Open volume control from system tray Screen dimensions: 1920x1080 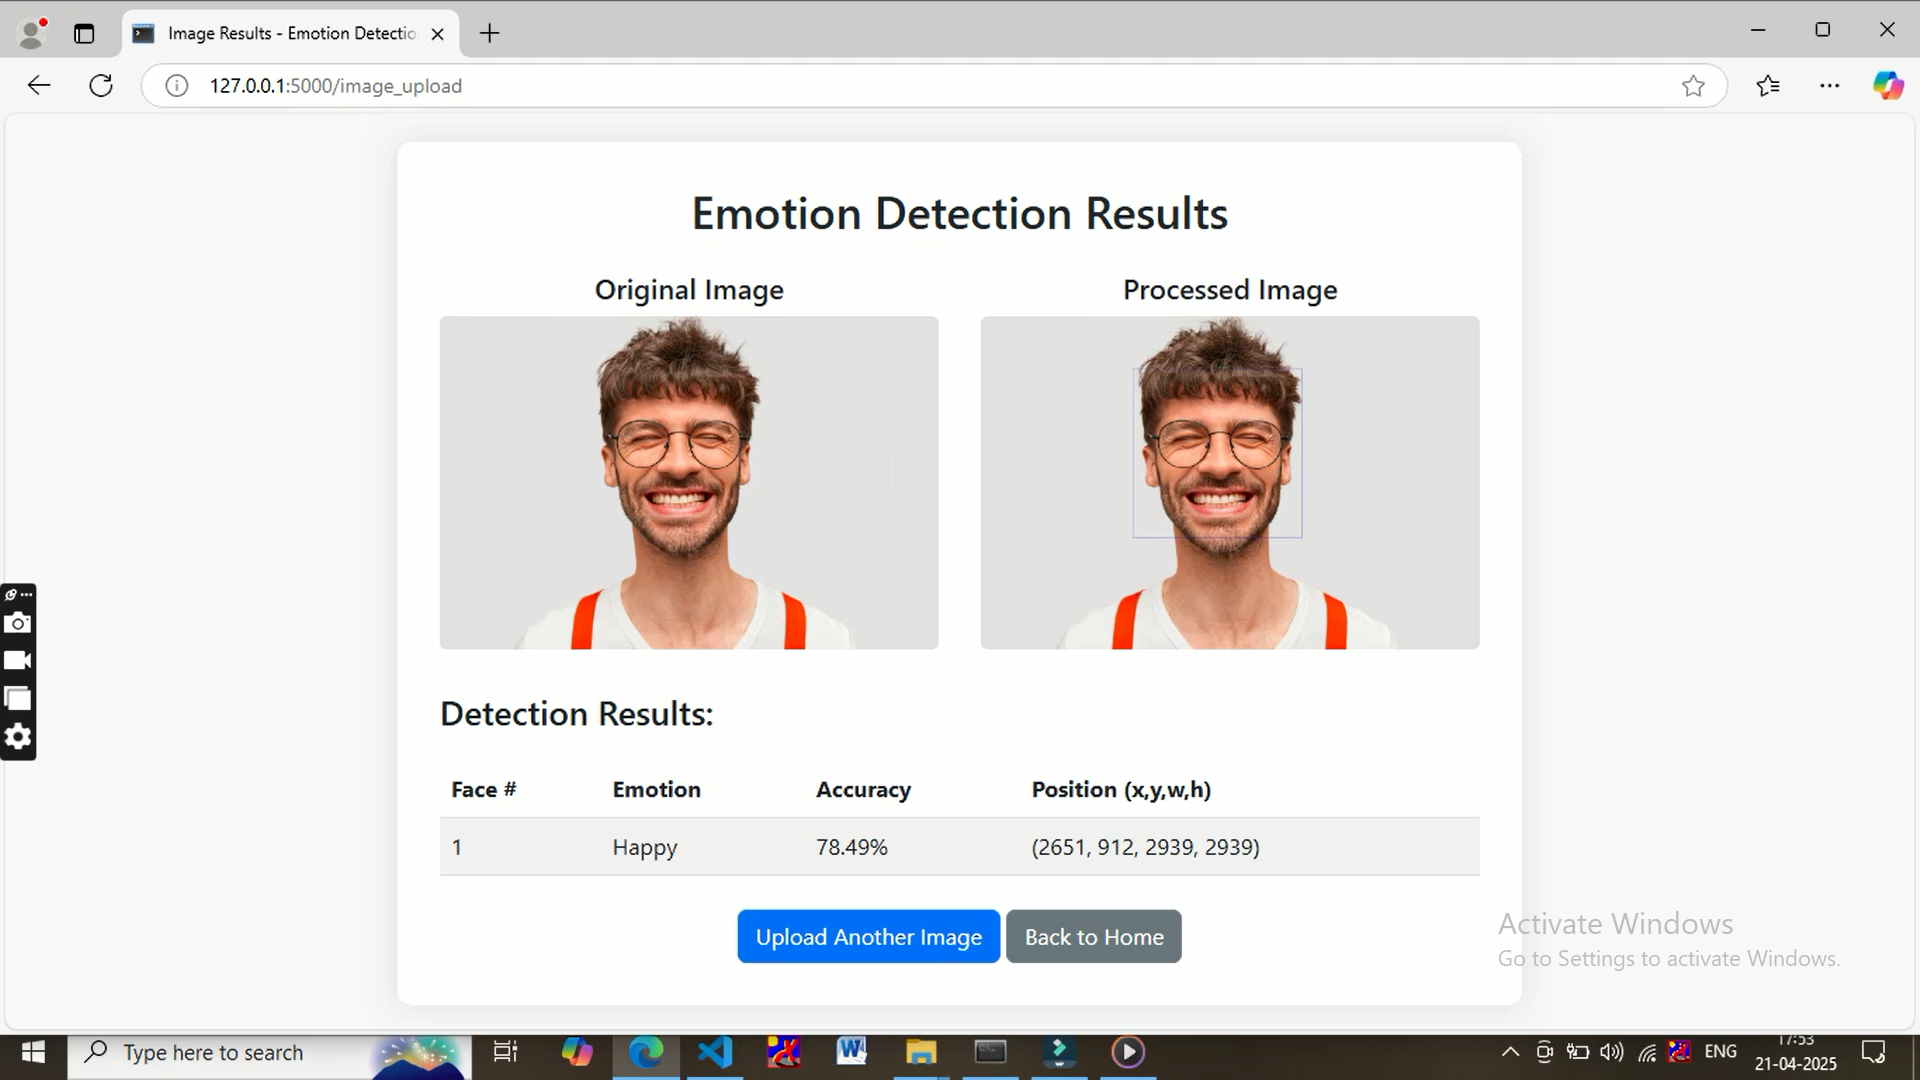[1611, 1052]
